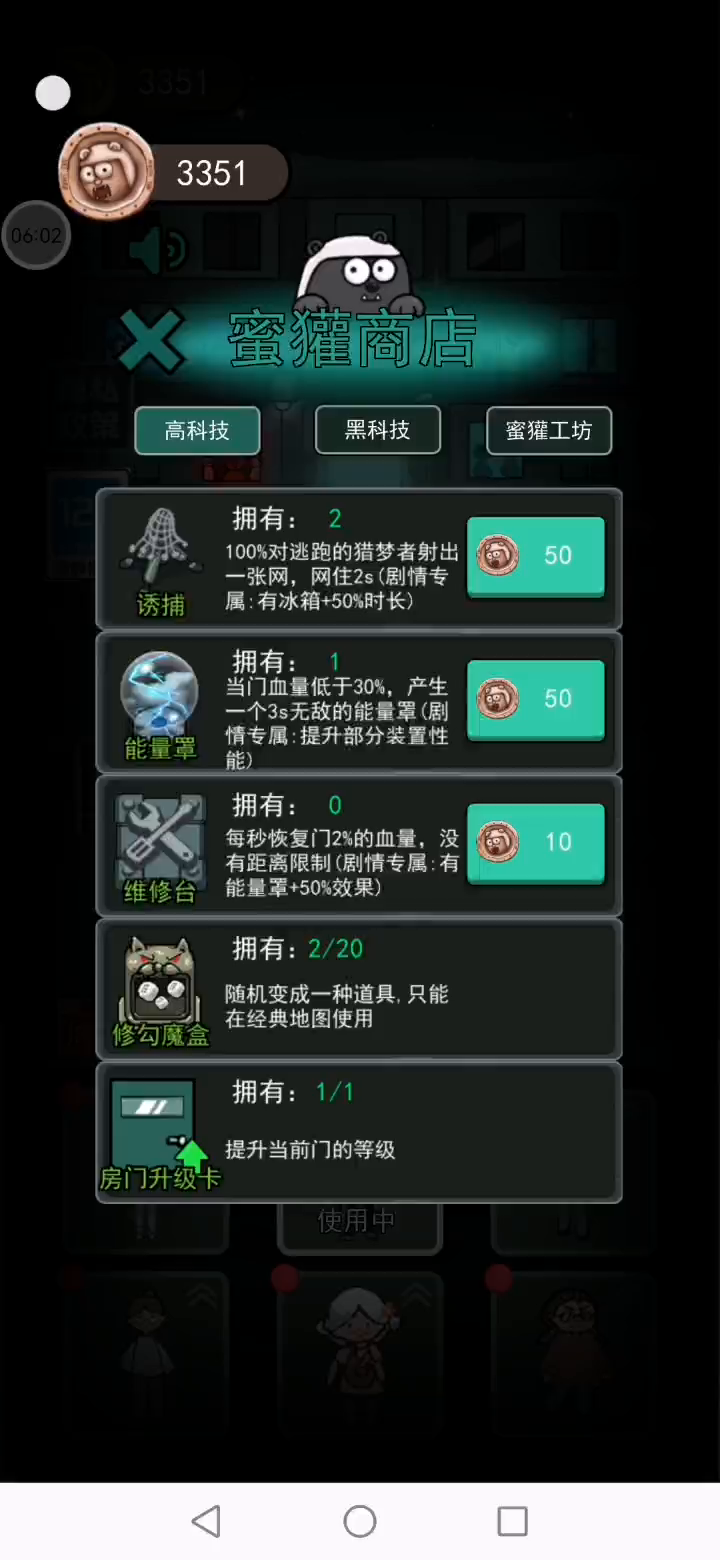Buy 维修台 for 10 coins
This screenshot has width=720, height=1560.
[536, 843]
